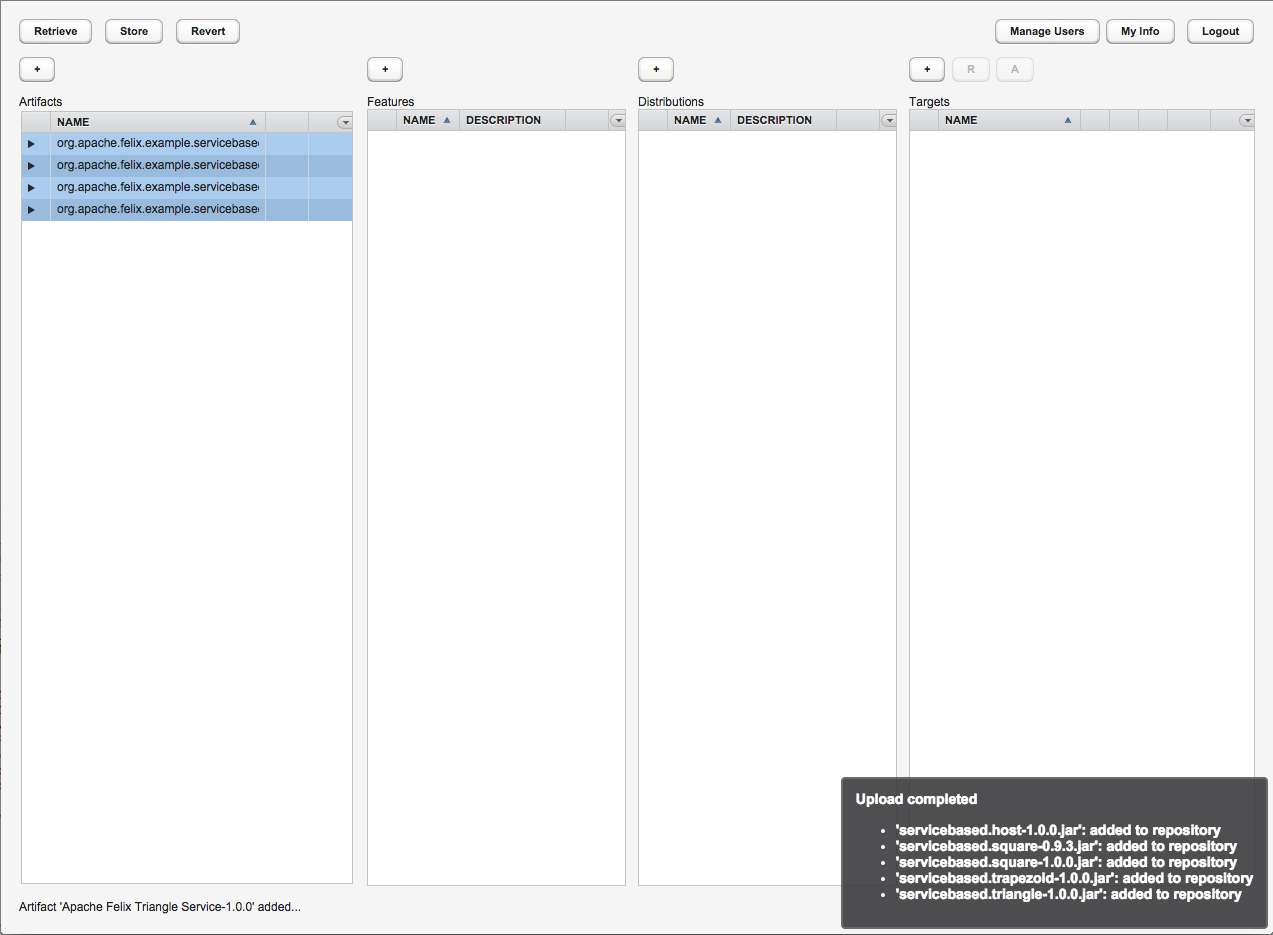The height and width of the screenshot is (935, 1273).
Task: Expand the second artifact row arrow
Action: click(31, 166)
